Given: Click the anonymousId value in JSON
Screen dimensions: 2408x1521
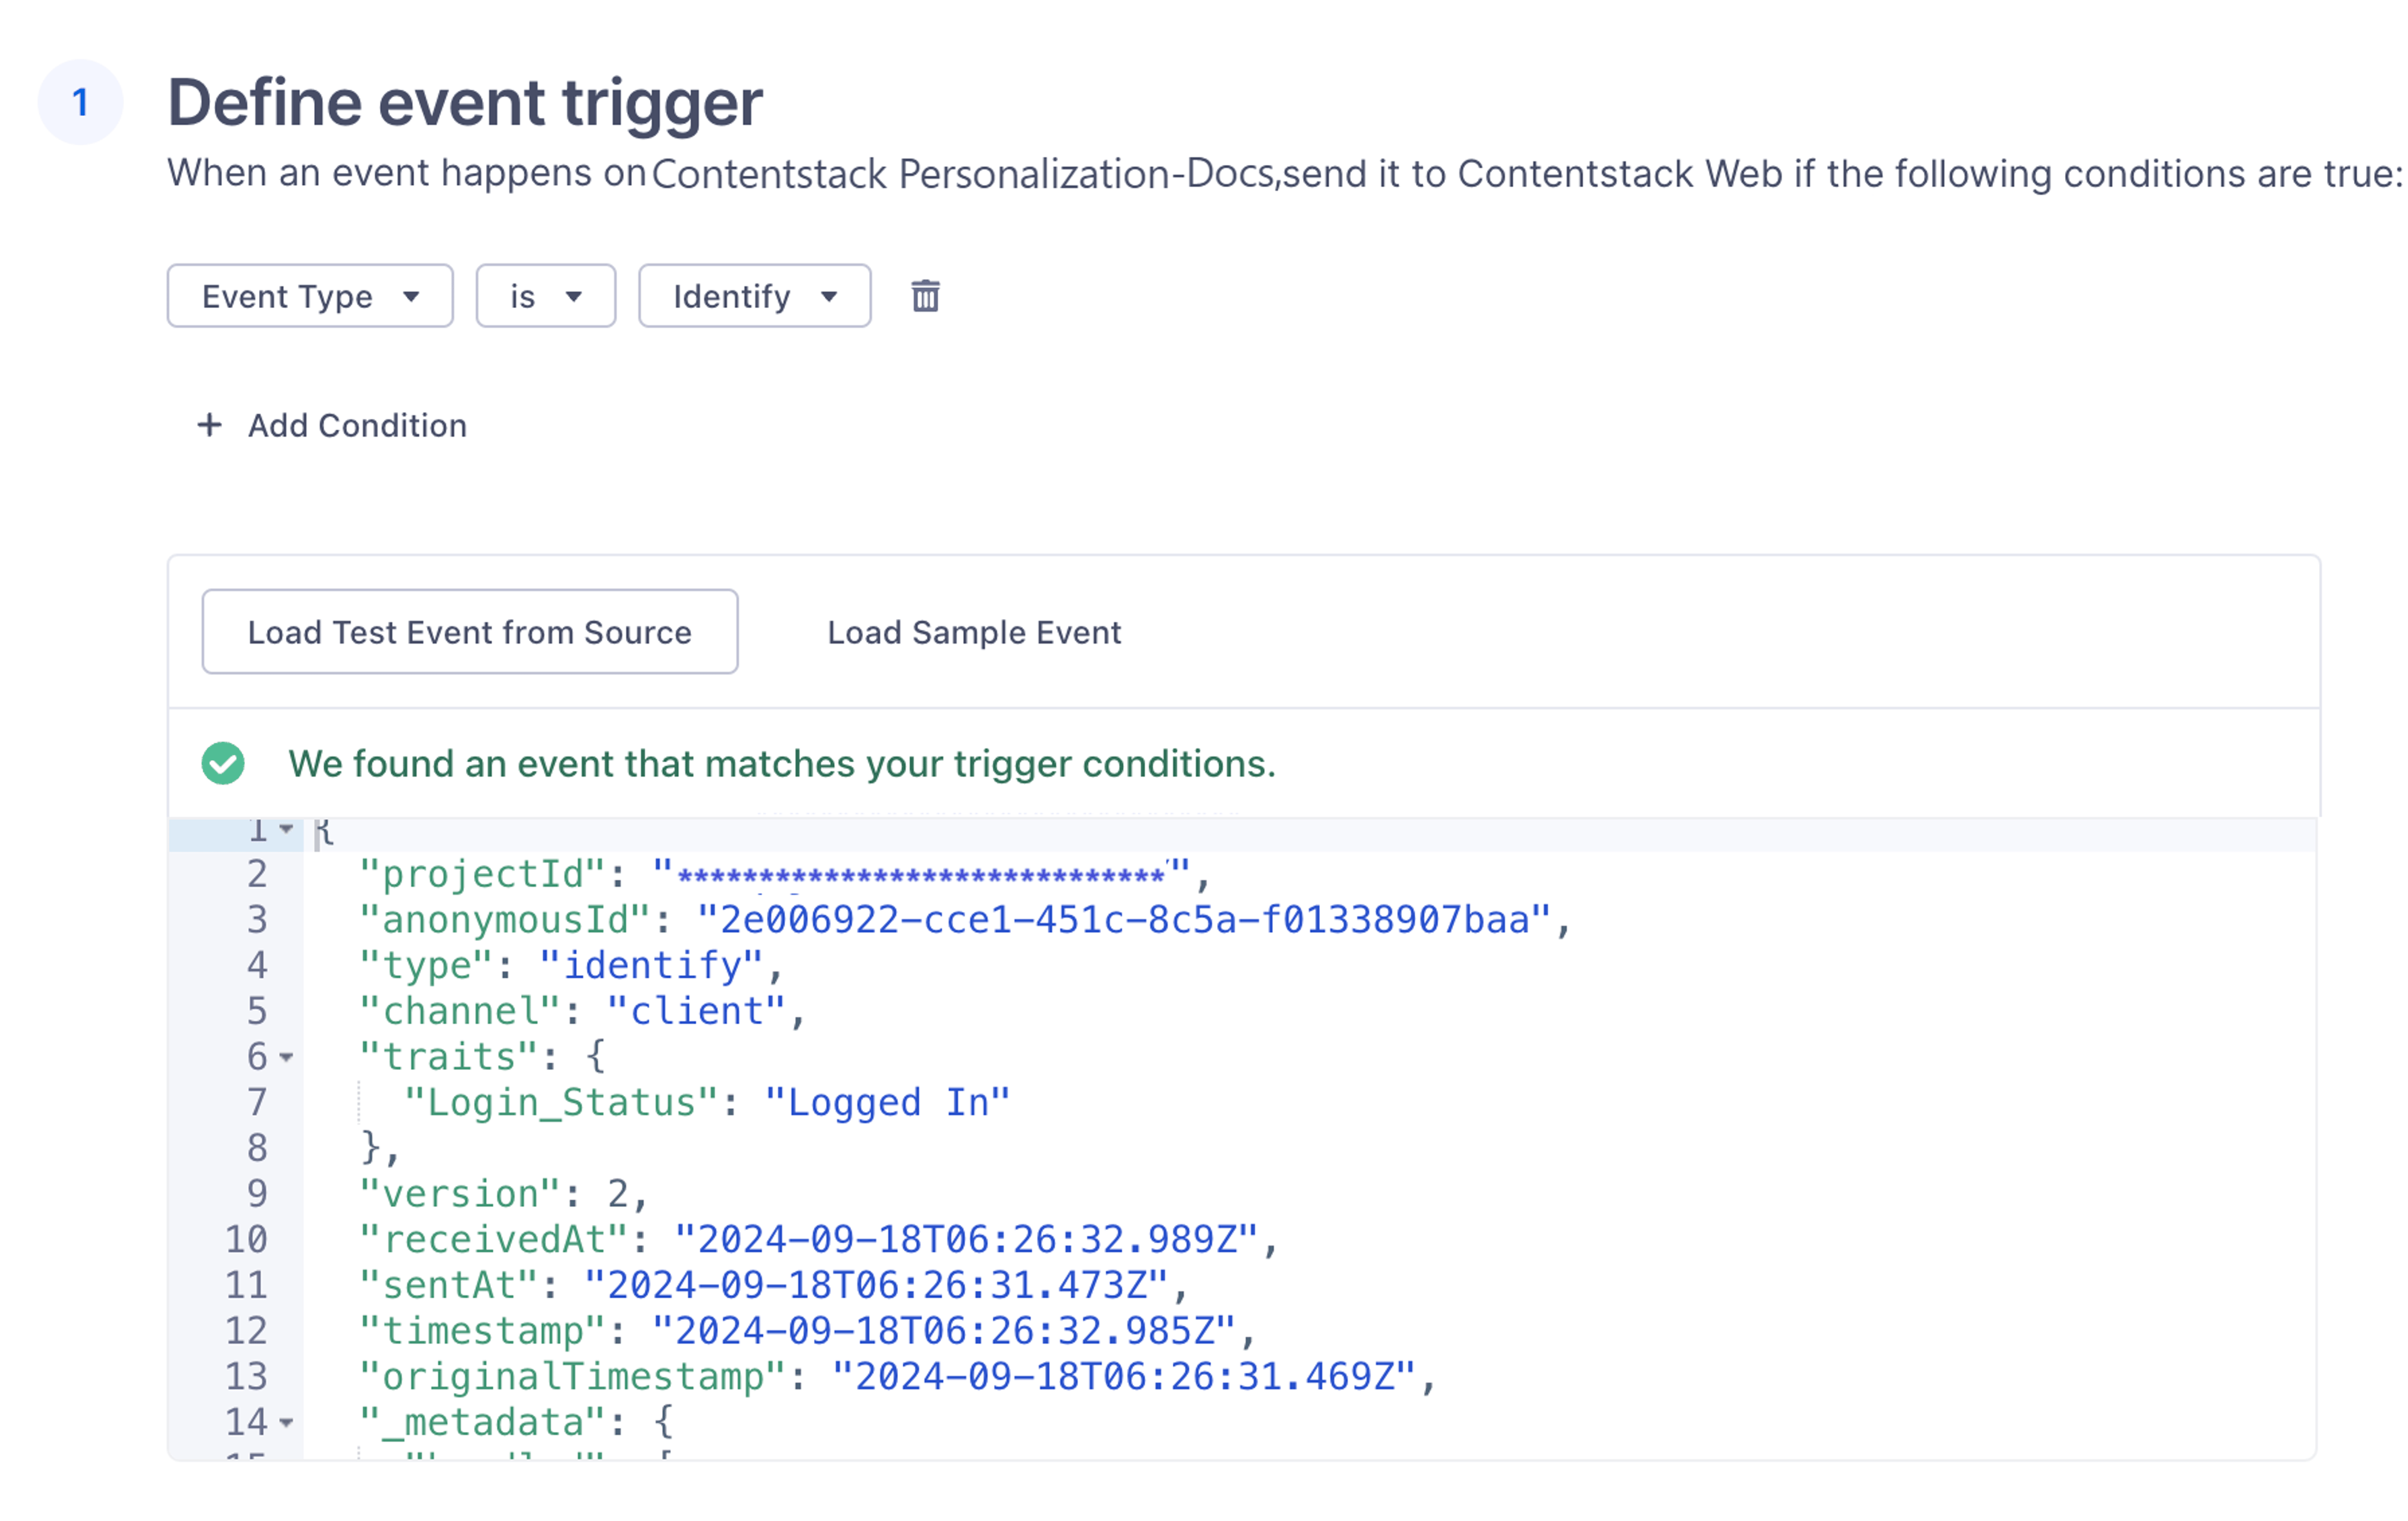Looking at the screenshot, I should (1124, 920).
